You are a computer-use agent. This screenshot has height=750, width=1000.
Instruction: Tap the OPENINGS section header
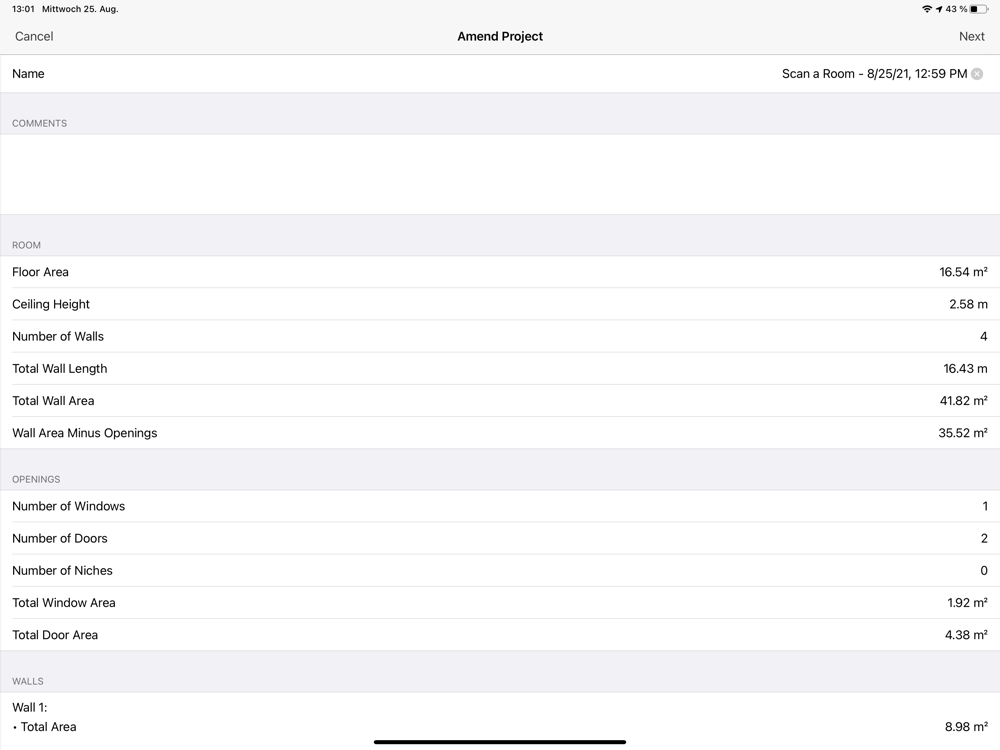coord(36,480)
